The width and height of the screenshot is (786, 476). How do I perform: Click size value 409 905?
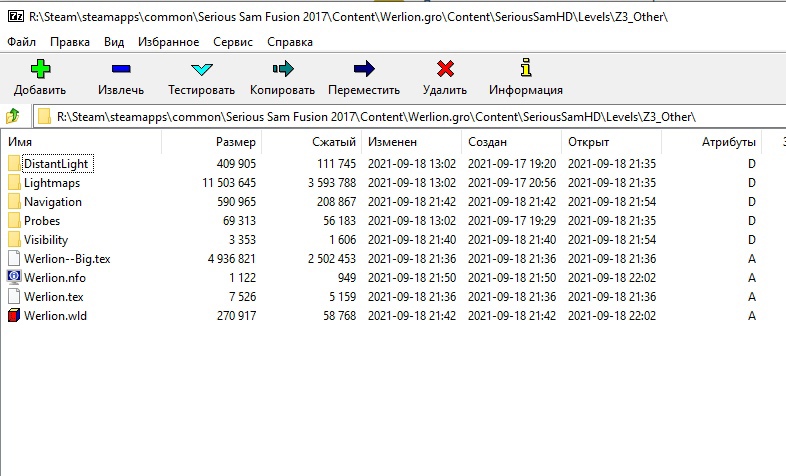(236, 164)
